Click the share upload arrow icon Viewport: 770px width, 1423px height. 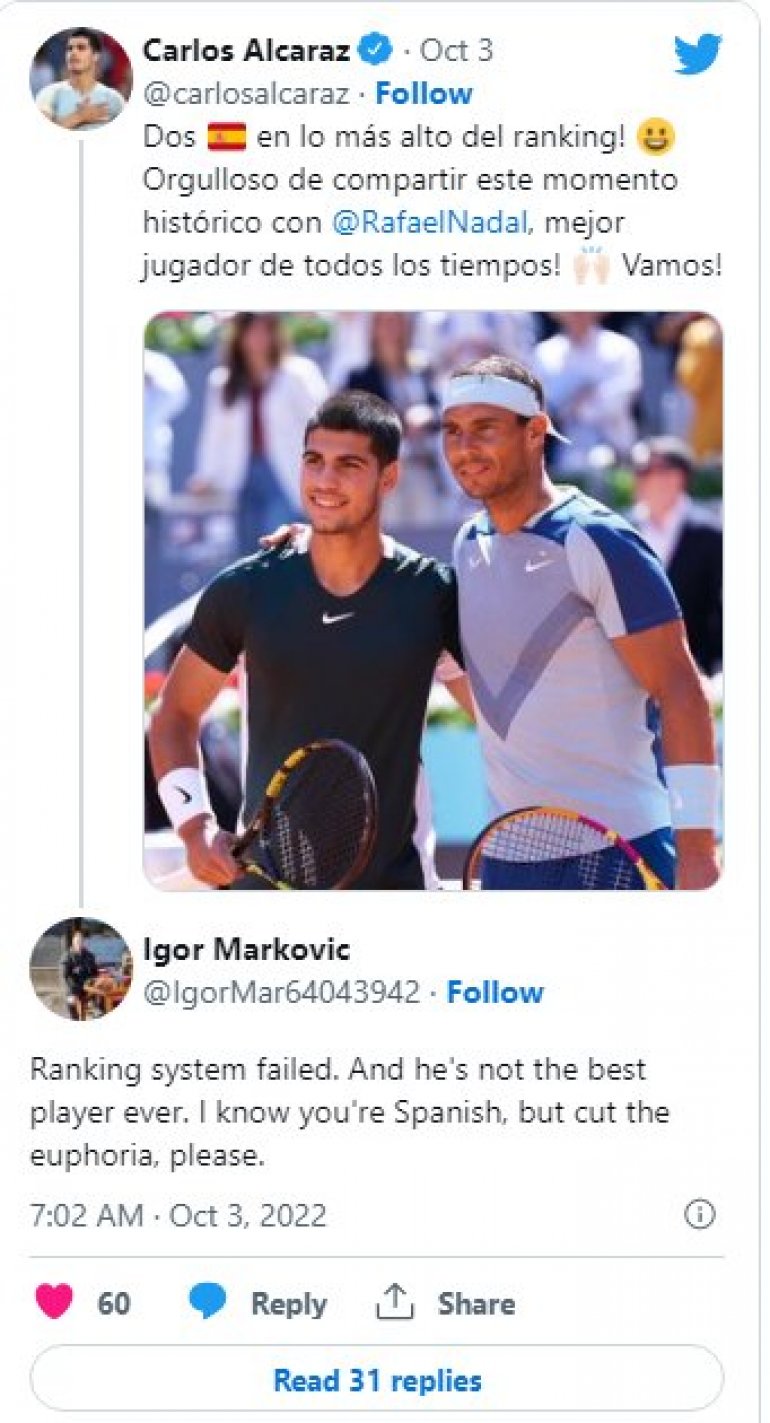394,1302
